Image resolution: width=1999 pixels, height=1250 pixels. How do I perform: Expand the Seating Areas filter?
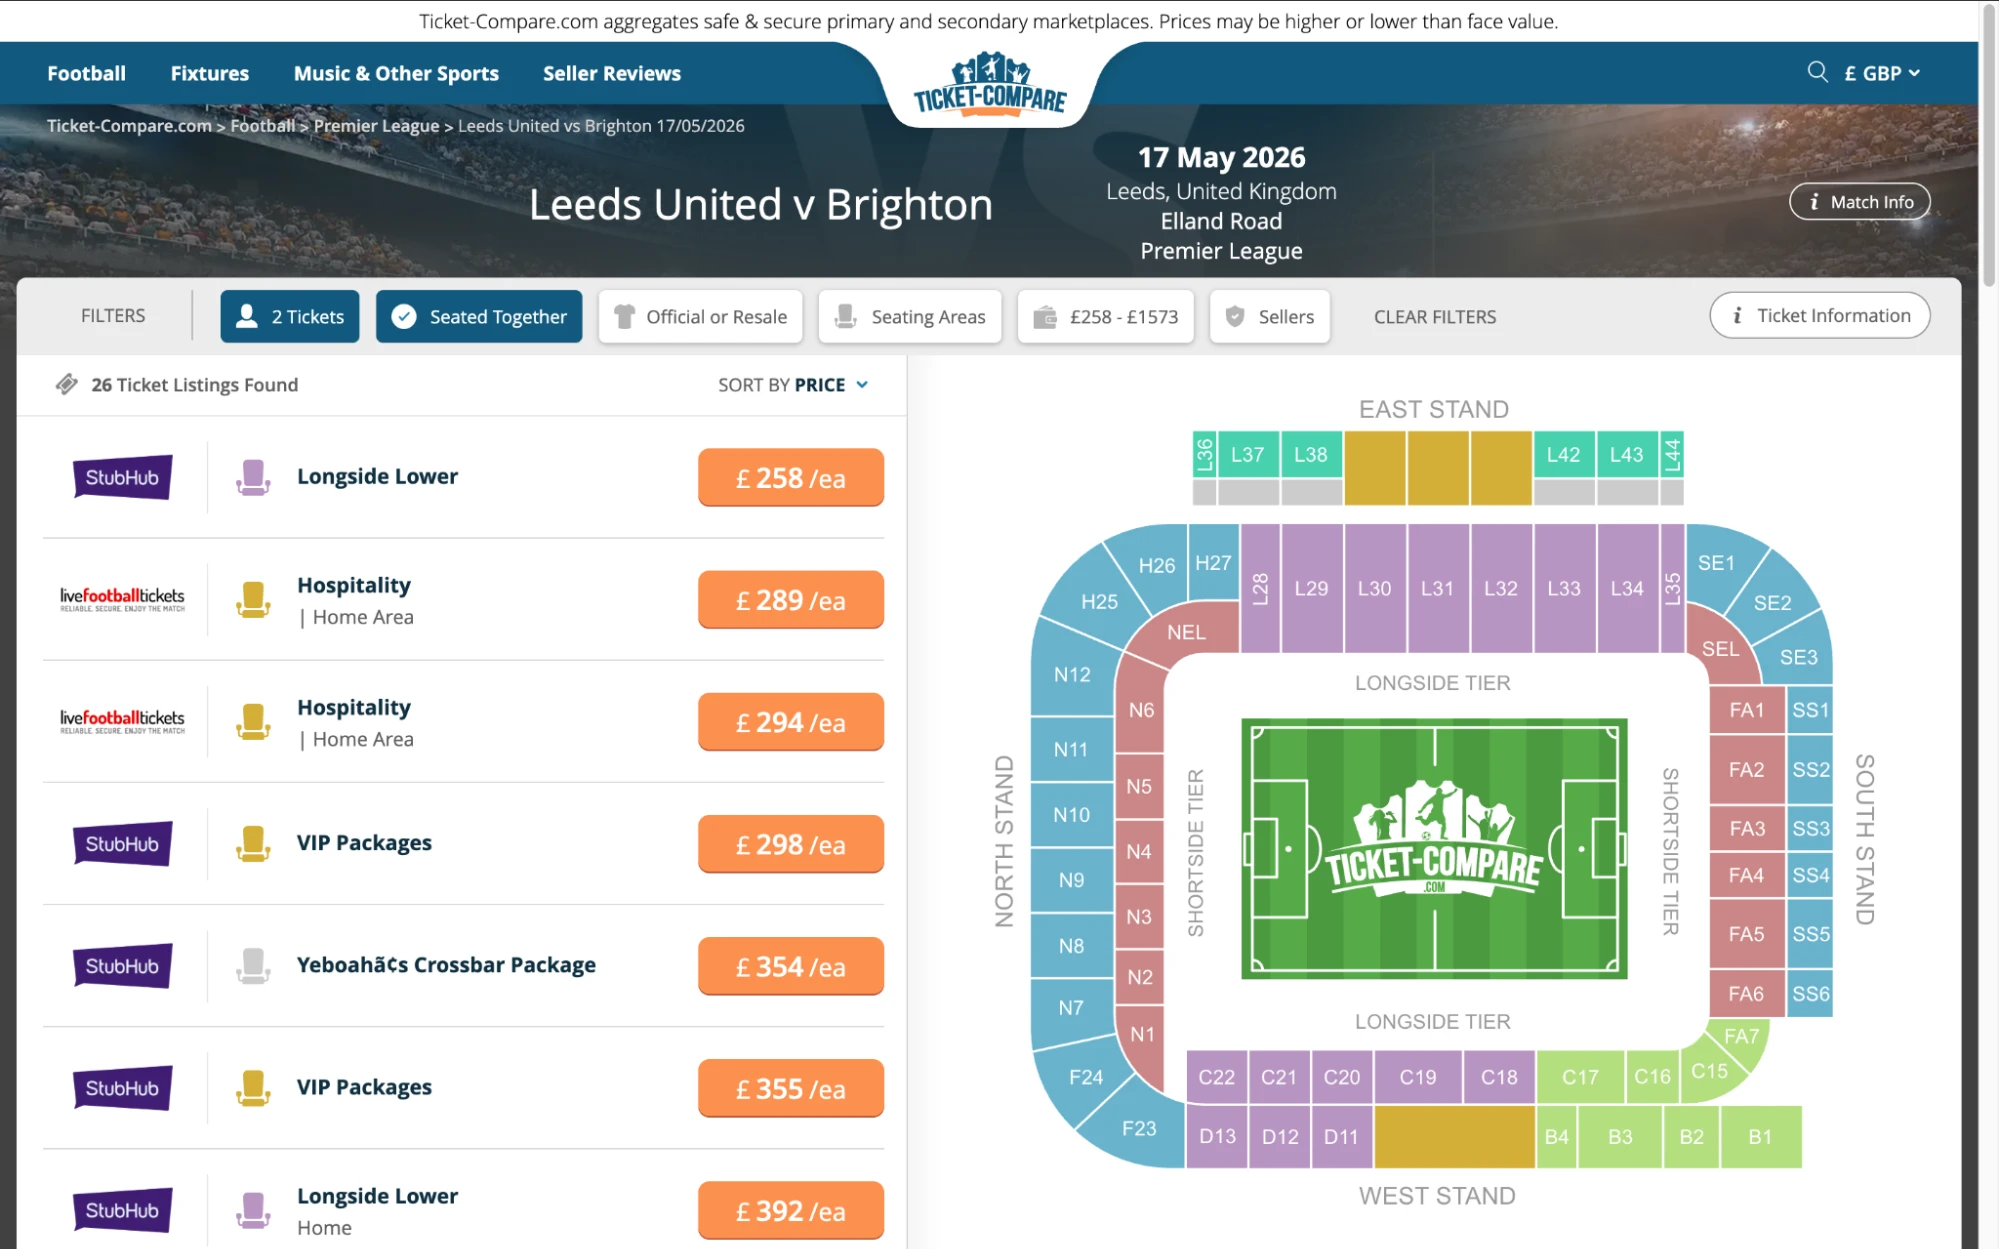click(x=910, y=316)
